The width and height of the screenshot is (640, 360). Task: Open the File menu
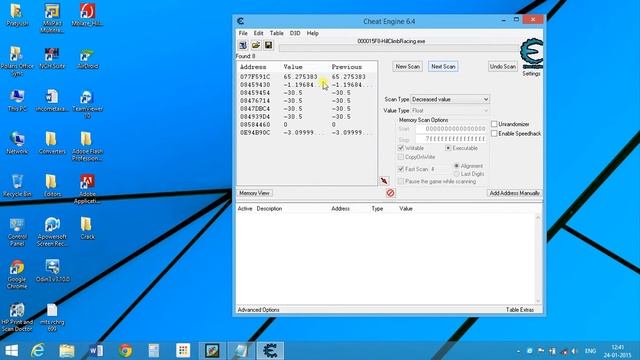(x=243, y=33)
